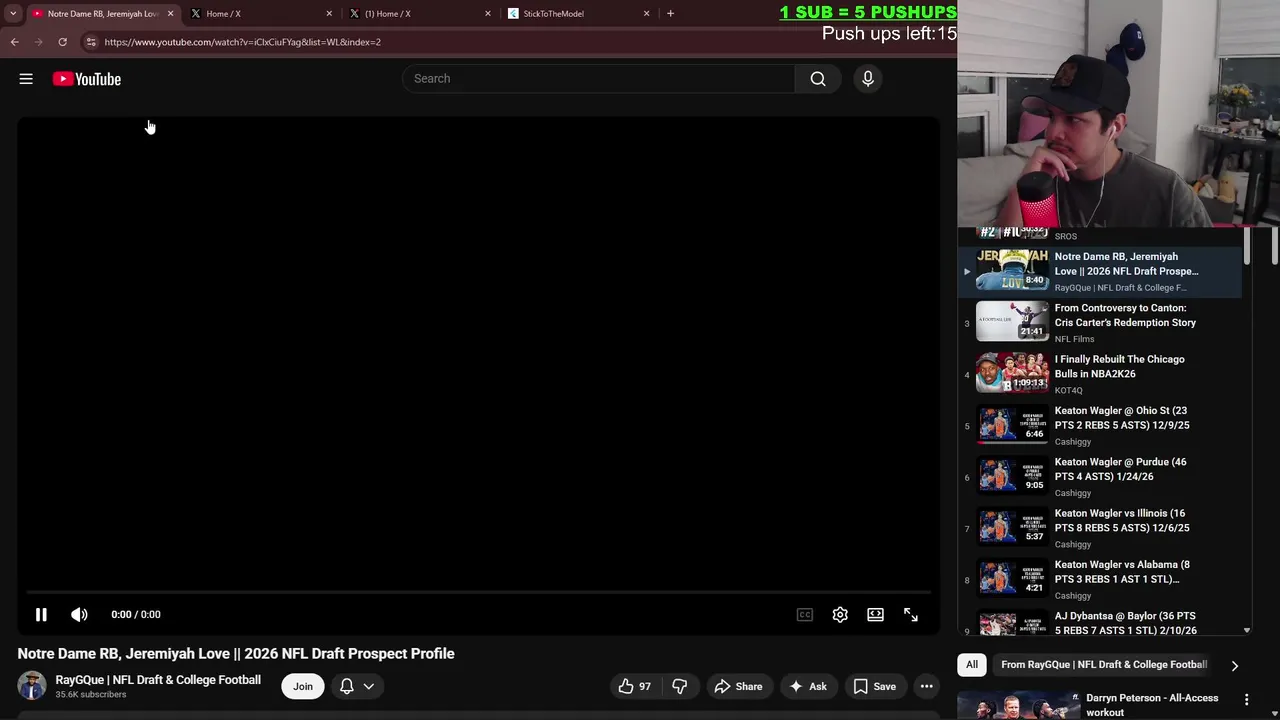1280x720 pixels.
Task: Open options for Darryn Peterson video
Action: tap(1247, 700)
